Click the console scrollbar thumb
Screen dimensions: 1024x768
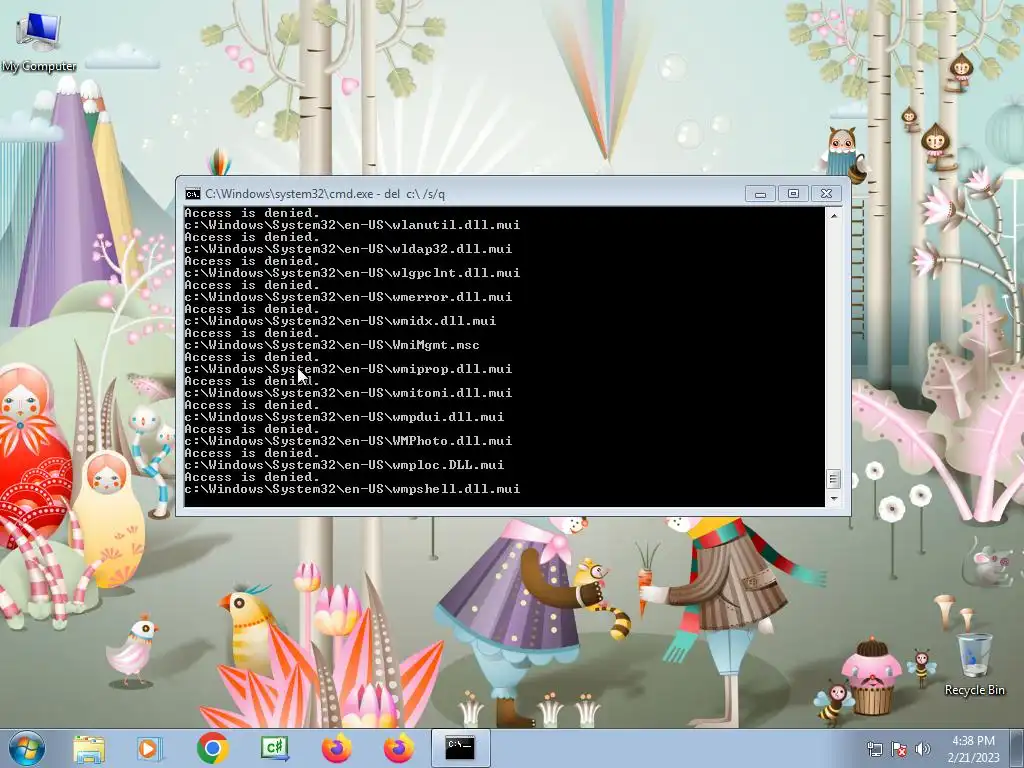pos(833,479)
